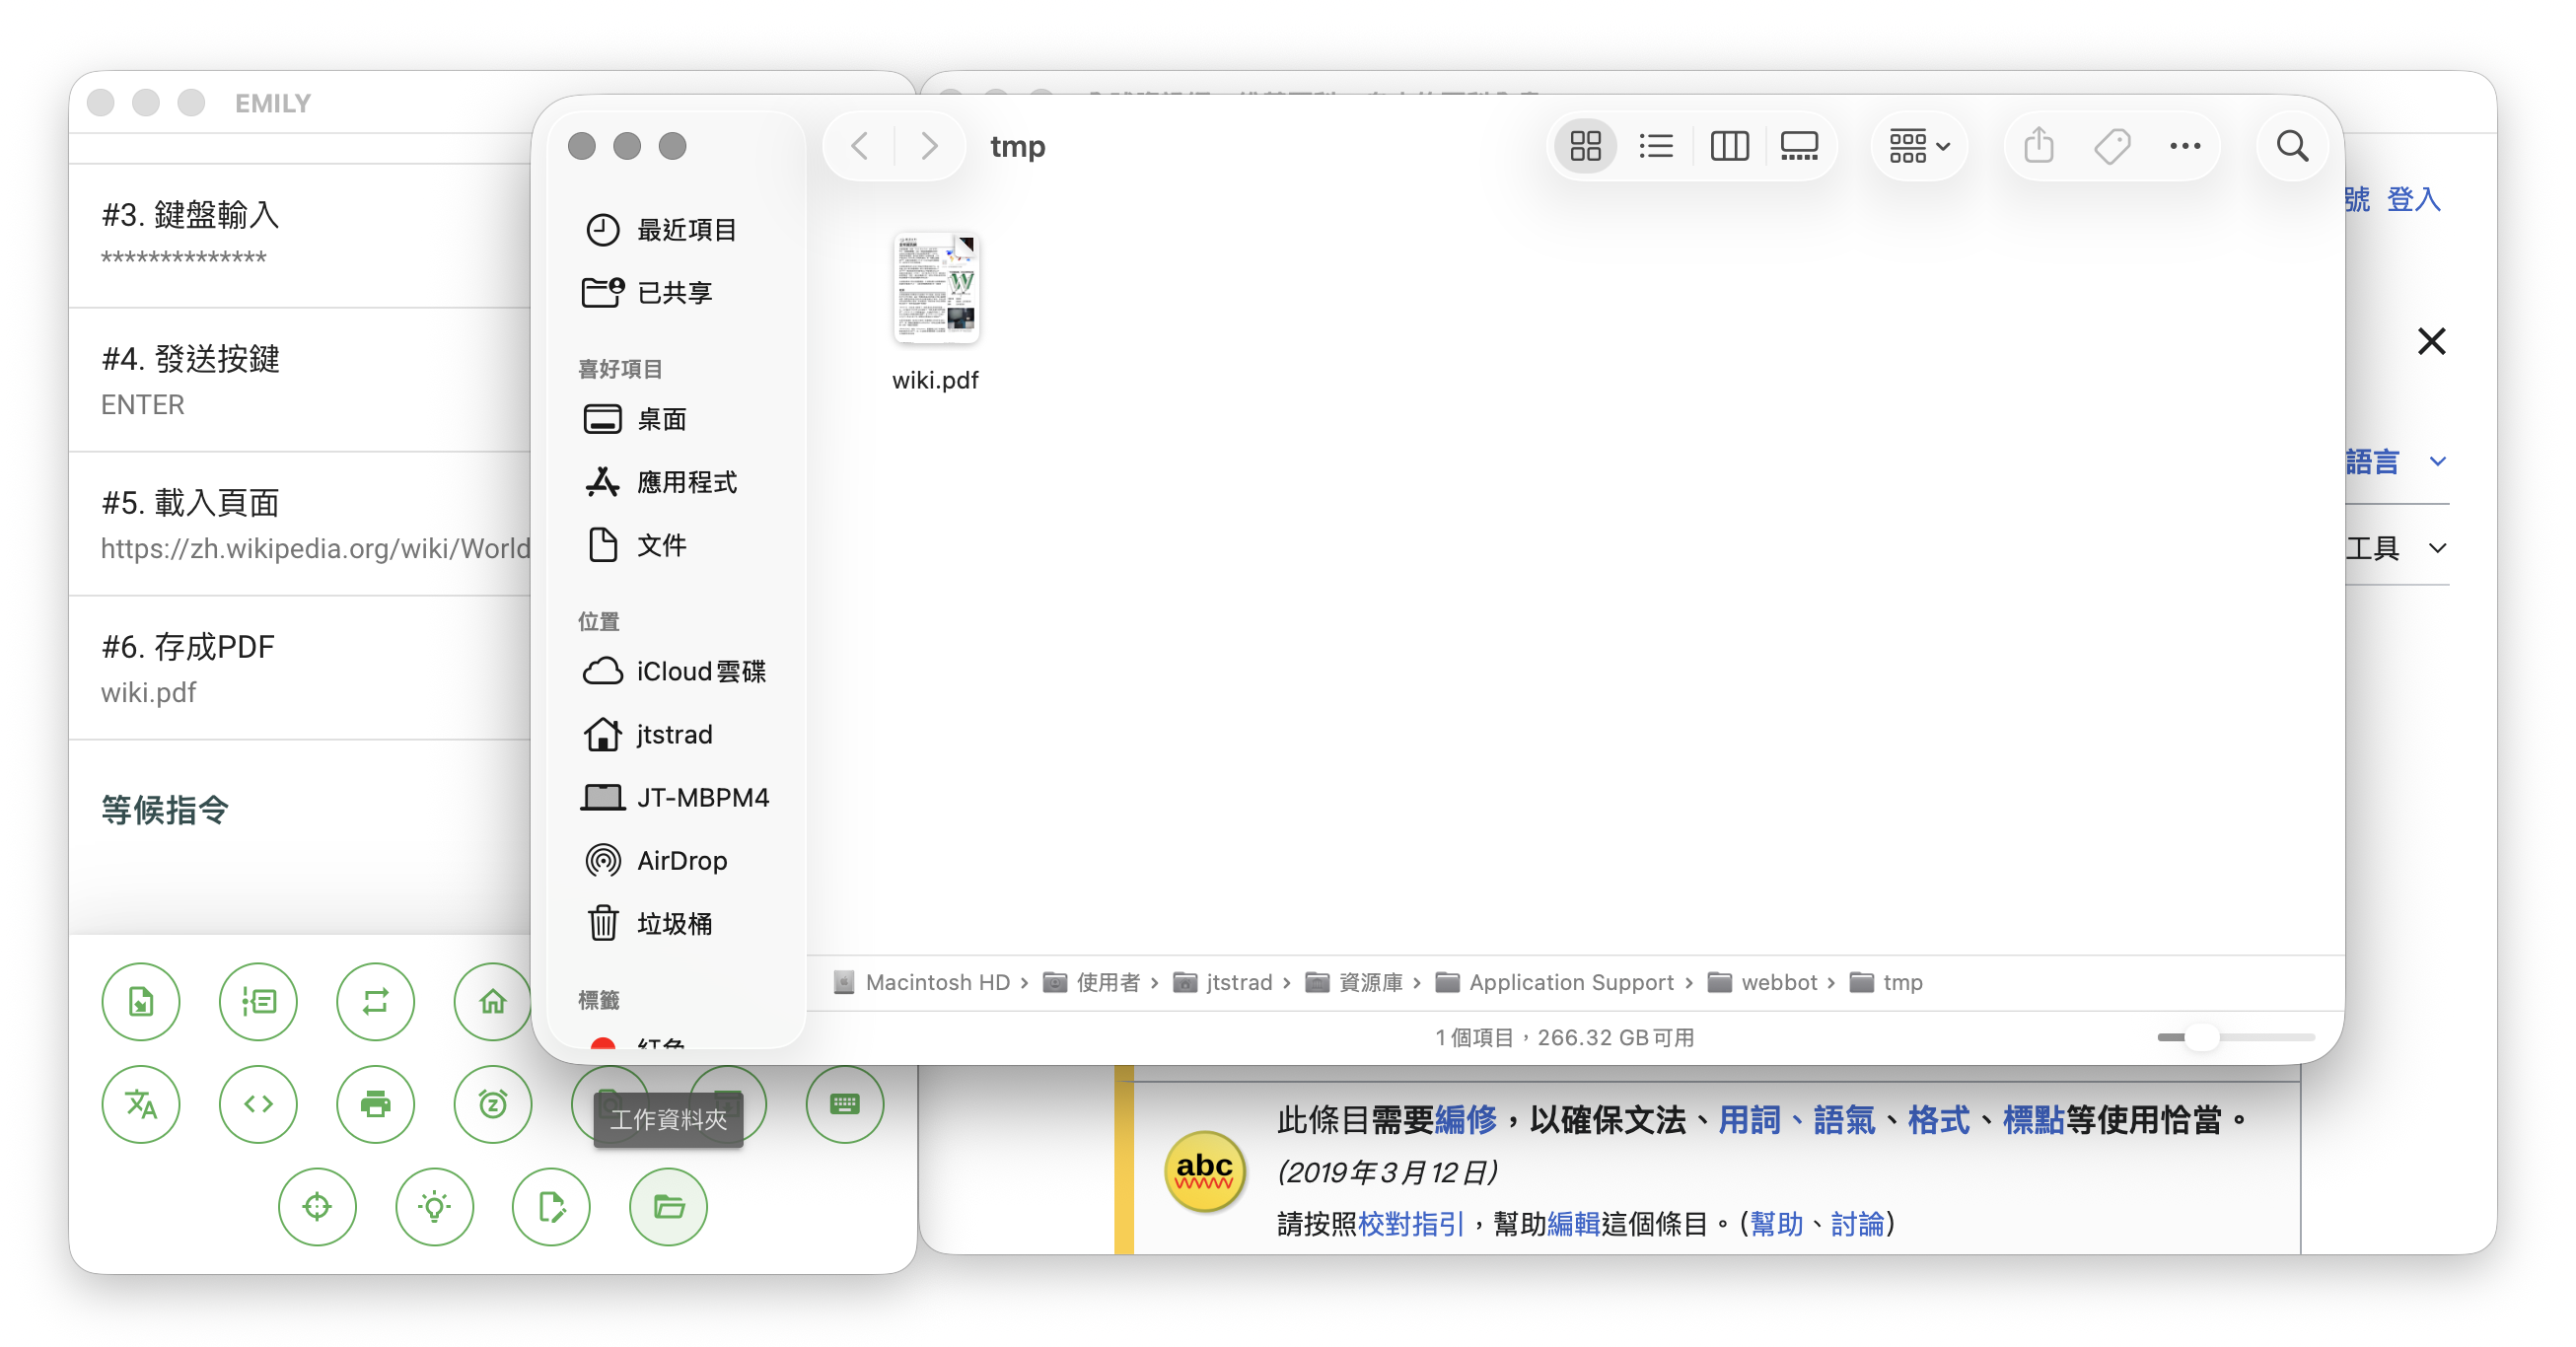Click the loop repeat arrows icon
This screenshot has width=2576, height=1347.
375,1001
